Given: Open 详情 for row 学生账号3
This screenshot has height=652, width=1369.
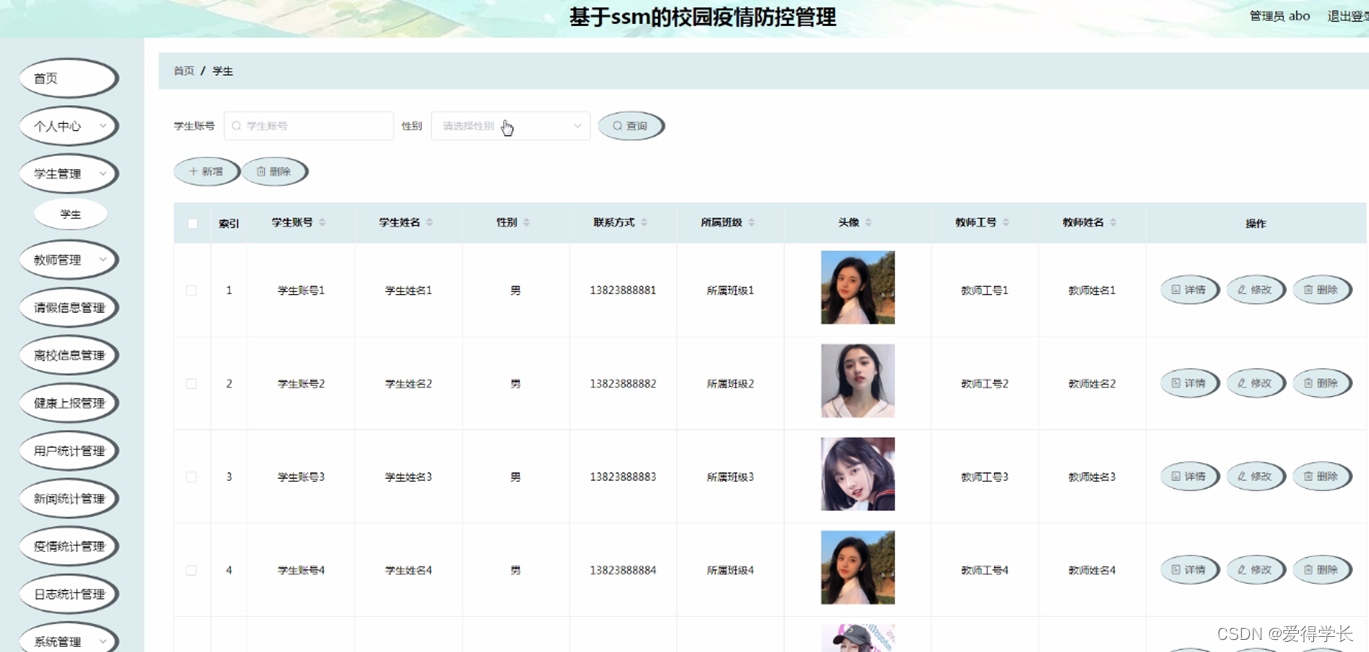Looking at the screenshot, I should tap(1190, 477).
